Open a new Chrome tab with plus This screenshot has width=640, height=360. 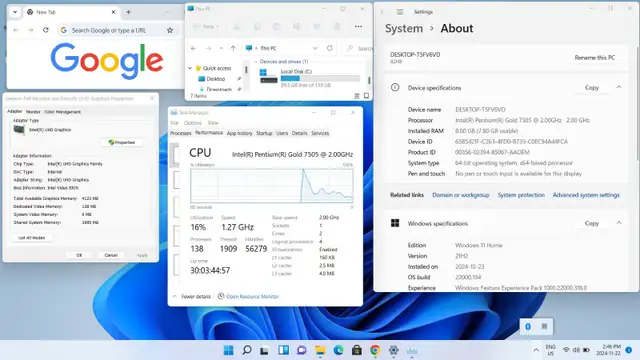(128, 12)
